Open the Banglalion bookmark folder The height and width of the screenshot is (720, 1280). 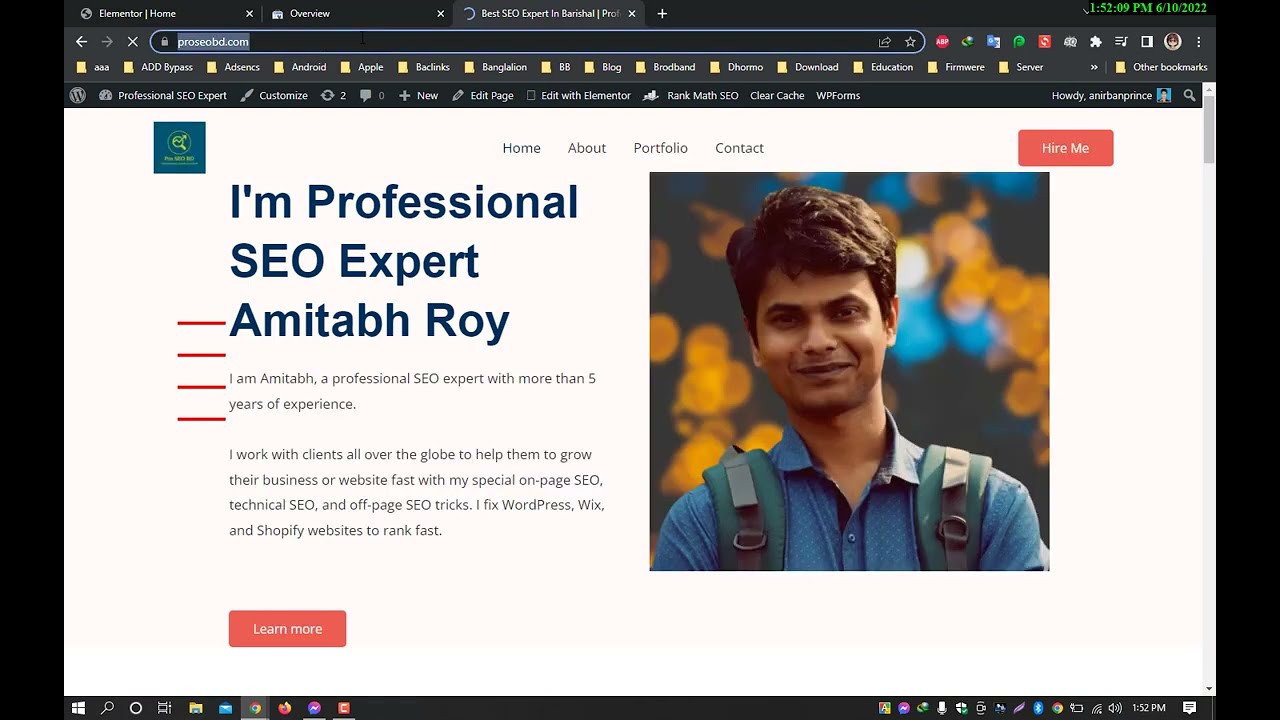pyautogui.click(x=495, y=67)
